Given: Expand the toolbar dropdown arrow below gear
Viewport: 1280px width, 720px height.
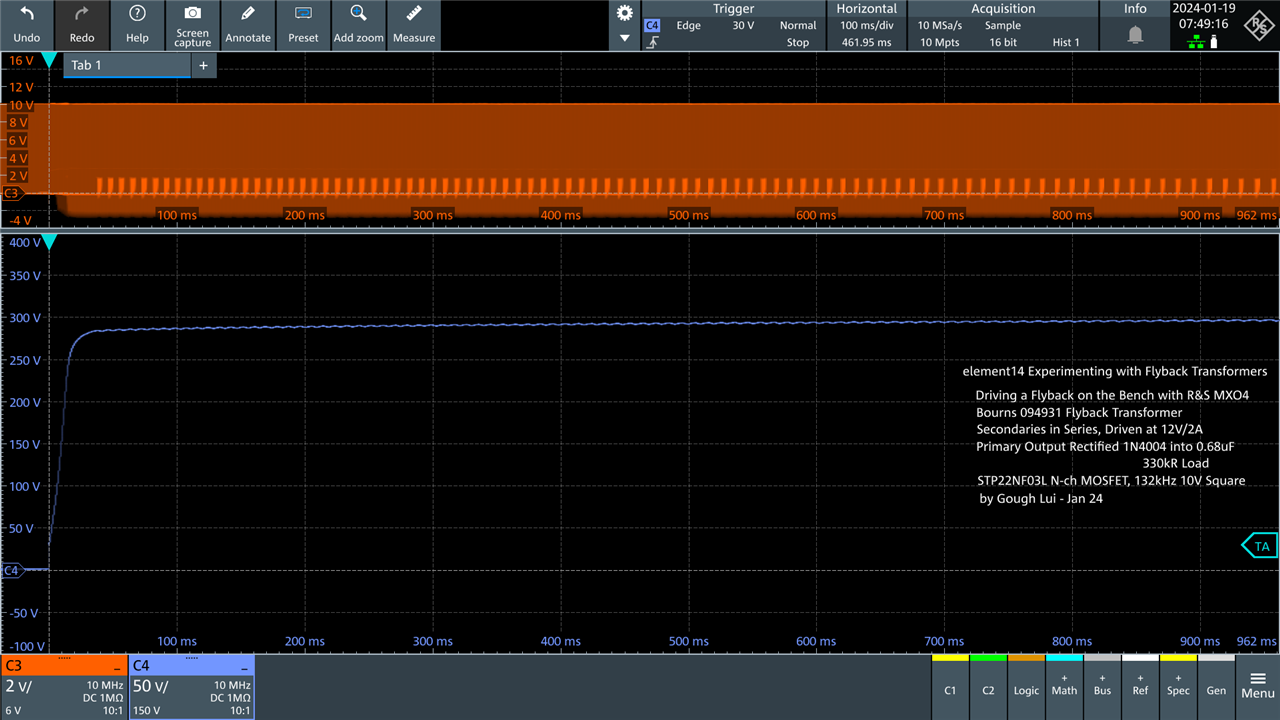Looking at the screenshot, I should click(x=625, y=38).
